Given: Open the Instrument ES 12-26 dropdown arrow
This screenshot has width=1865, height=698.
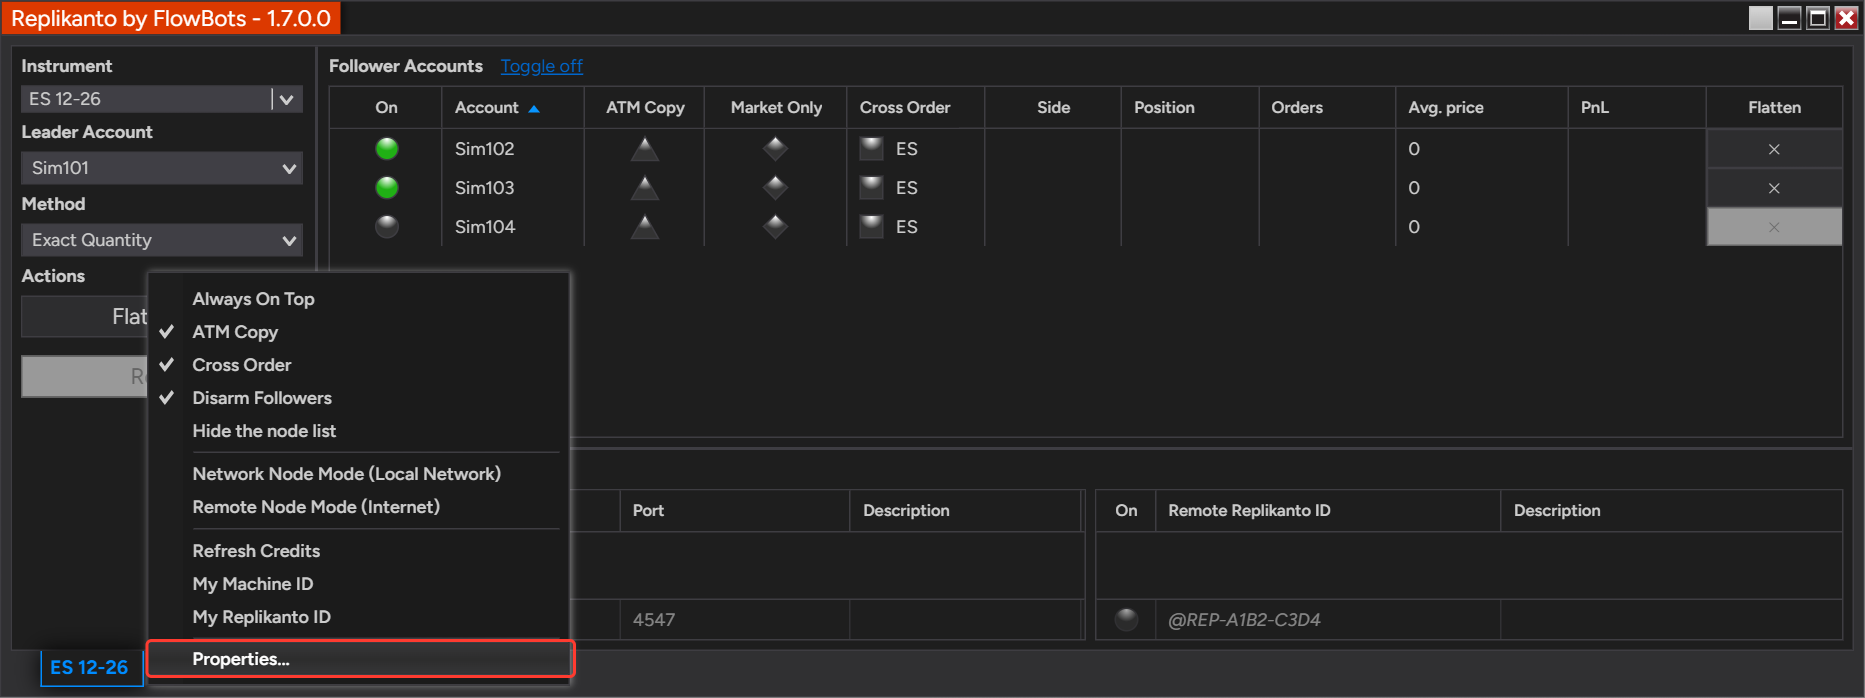Looking at the screenshot, I should (x=287, y=99).
